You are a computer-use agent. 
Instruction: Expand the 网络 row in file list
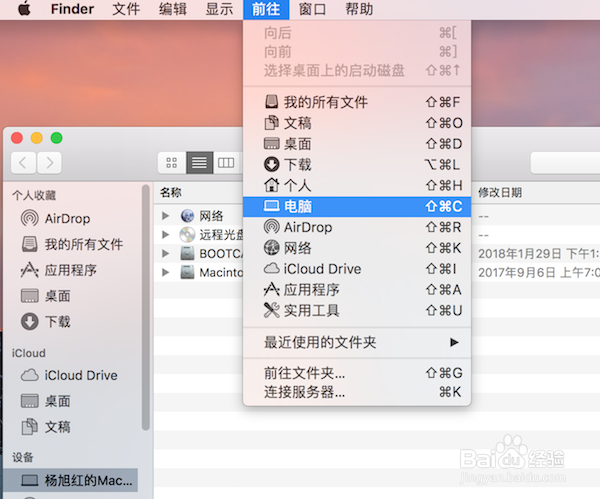[165, 216]
